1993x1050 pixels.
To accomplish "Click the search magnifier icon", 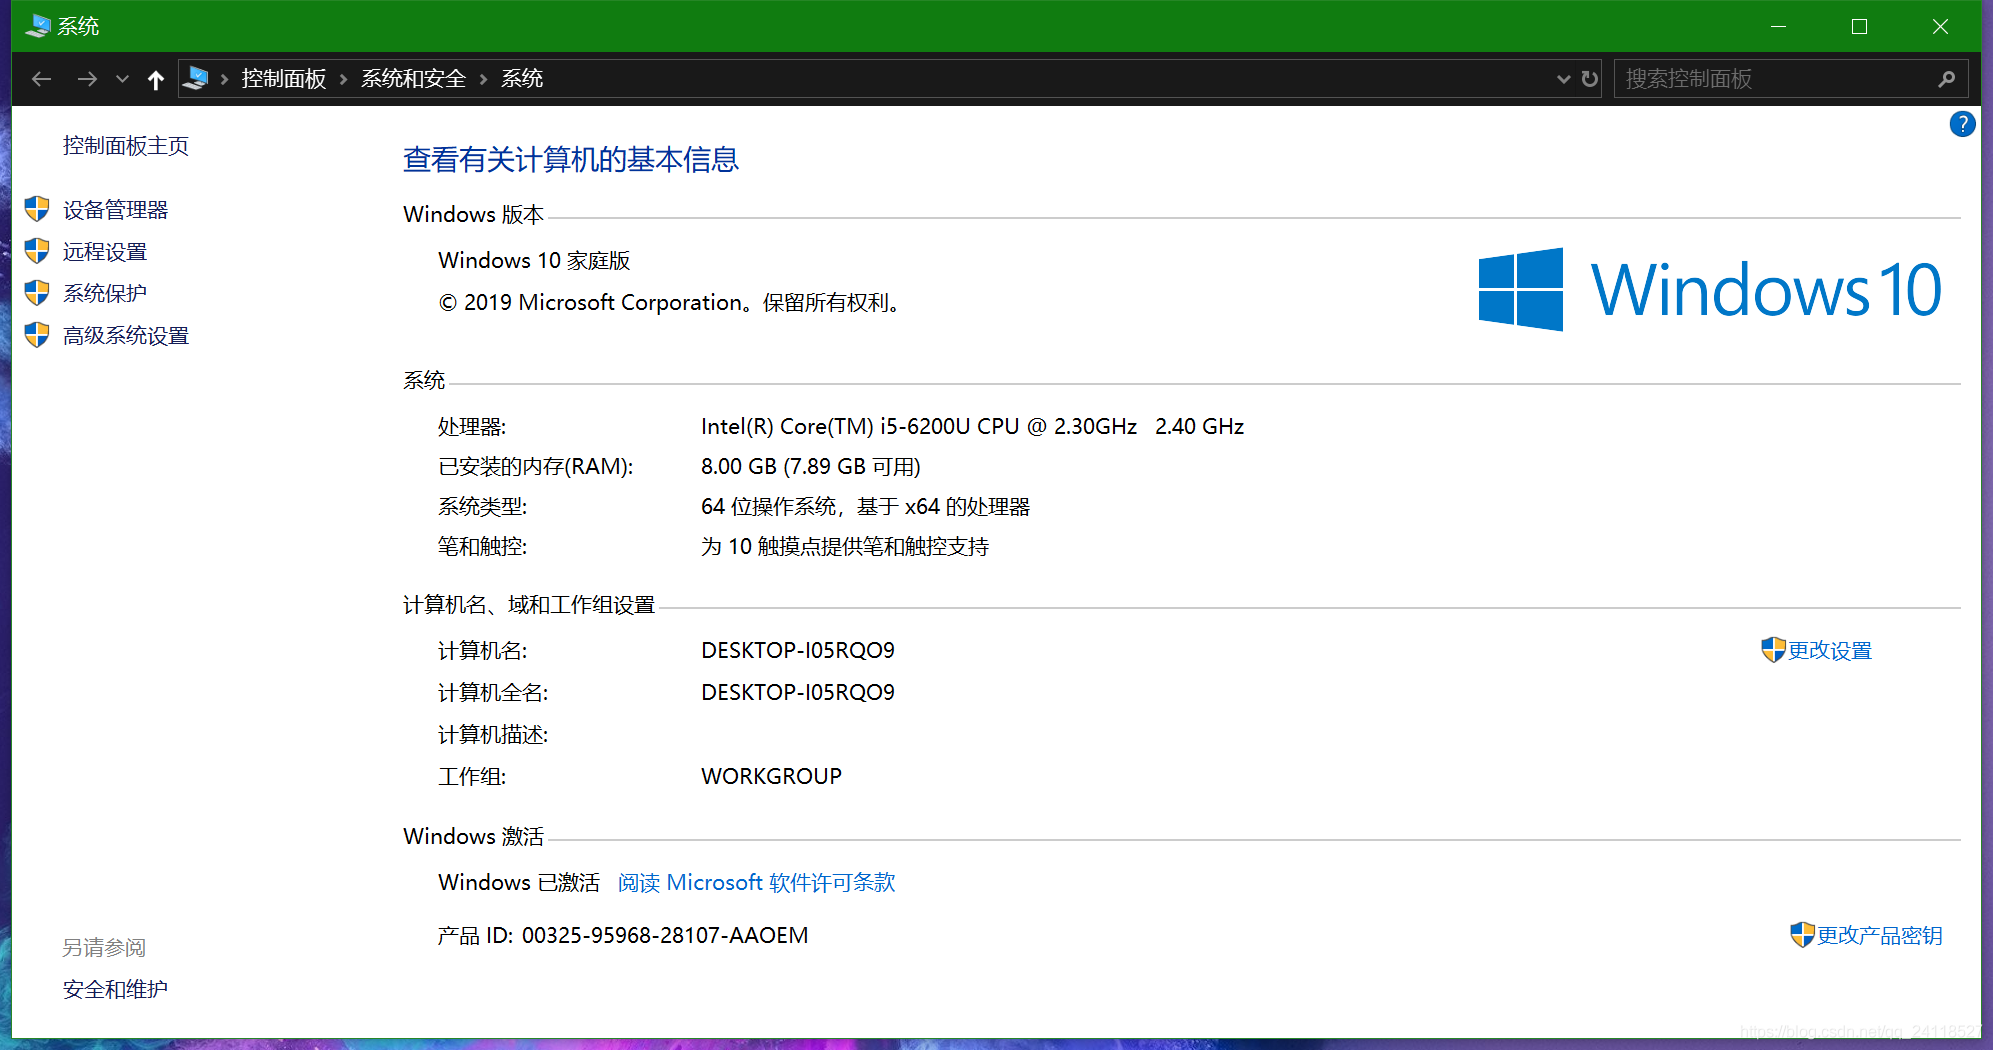I will coord(1946,79).
